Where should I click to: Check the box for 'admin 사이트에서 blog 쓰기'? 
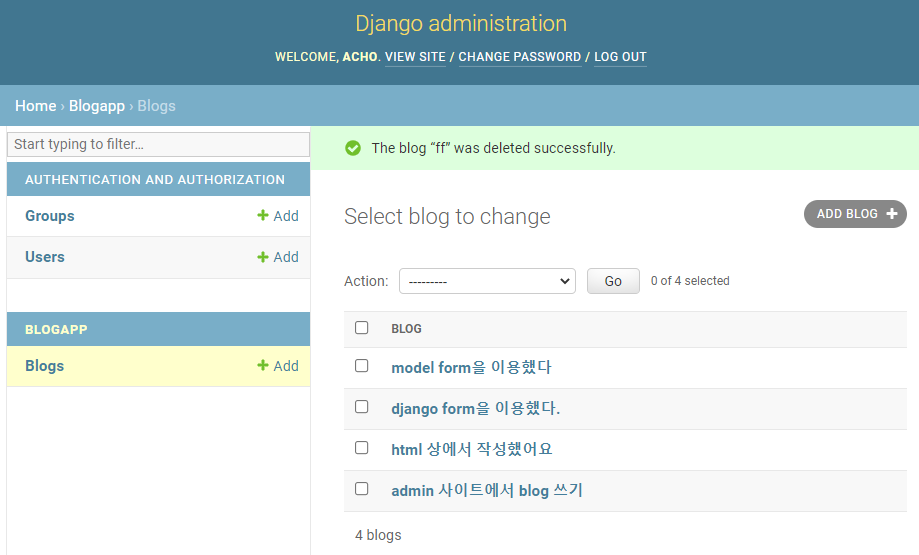362,489
